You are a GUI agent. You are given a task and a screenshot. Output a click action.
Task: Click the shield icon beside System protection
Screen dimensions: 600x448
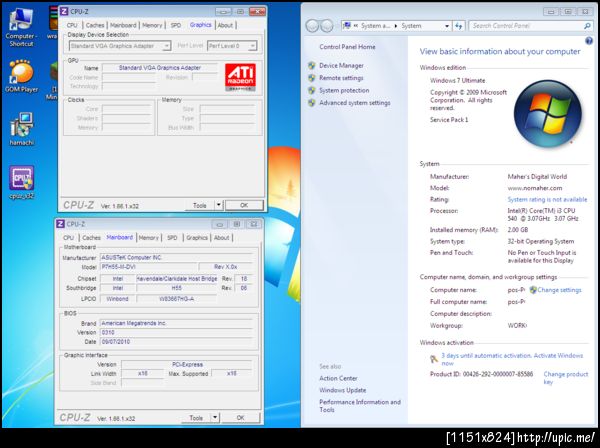pos(311,91)
